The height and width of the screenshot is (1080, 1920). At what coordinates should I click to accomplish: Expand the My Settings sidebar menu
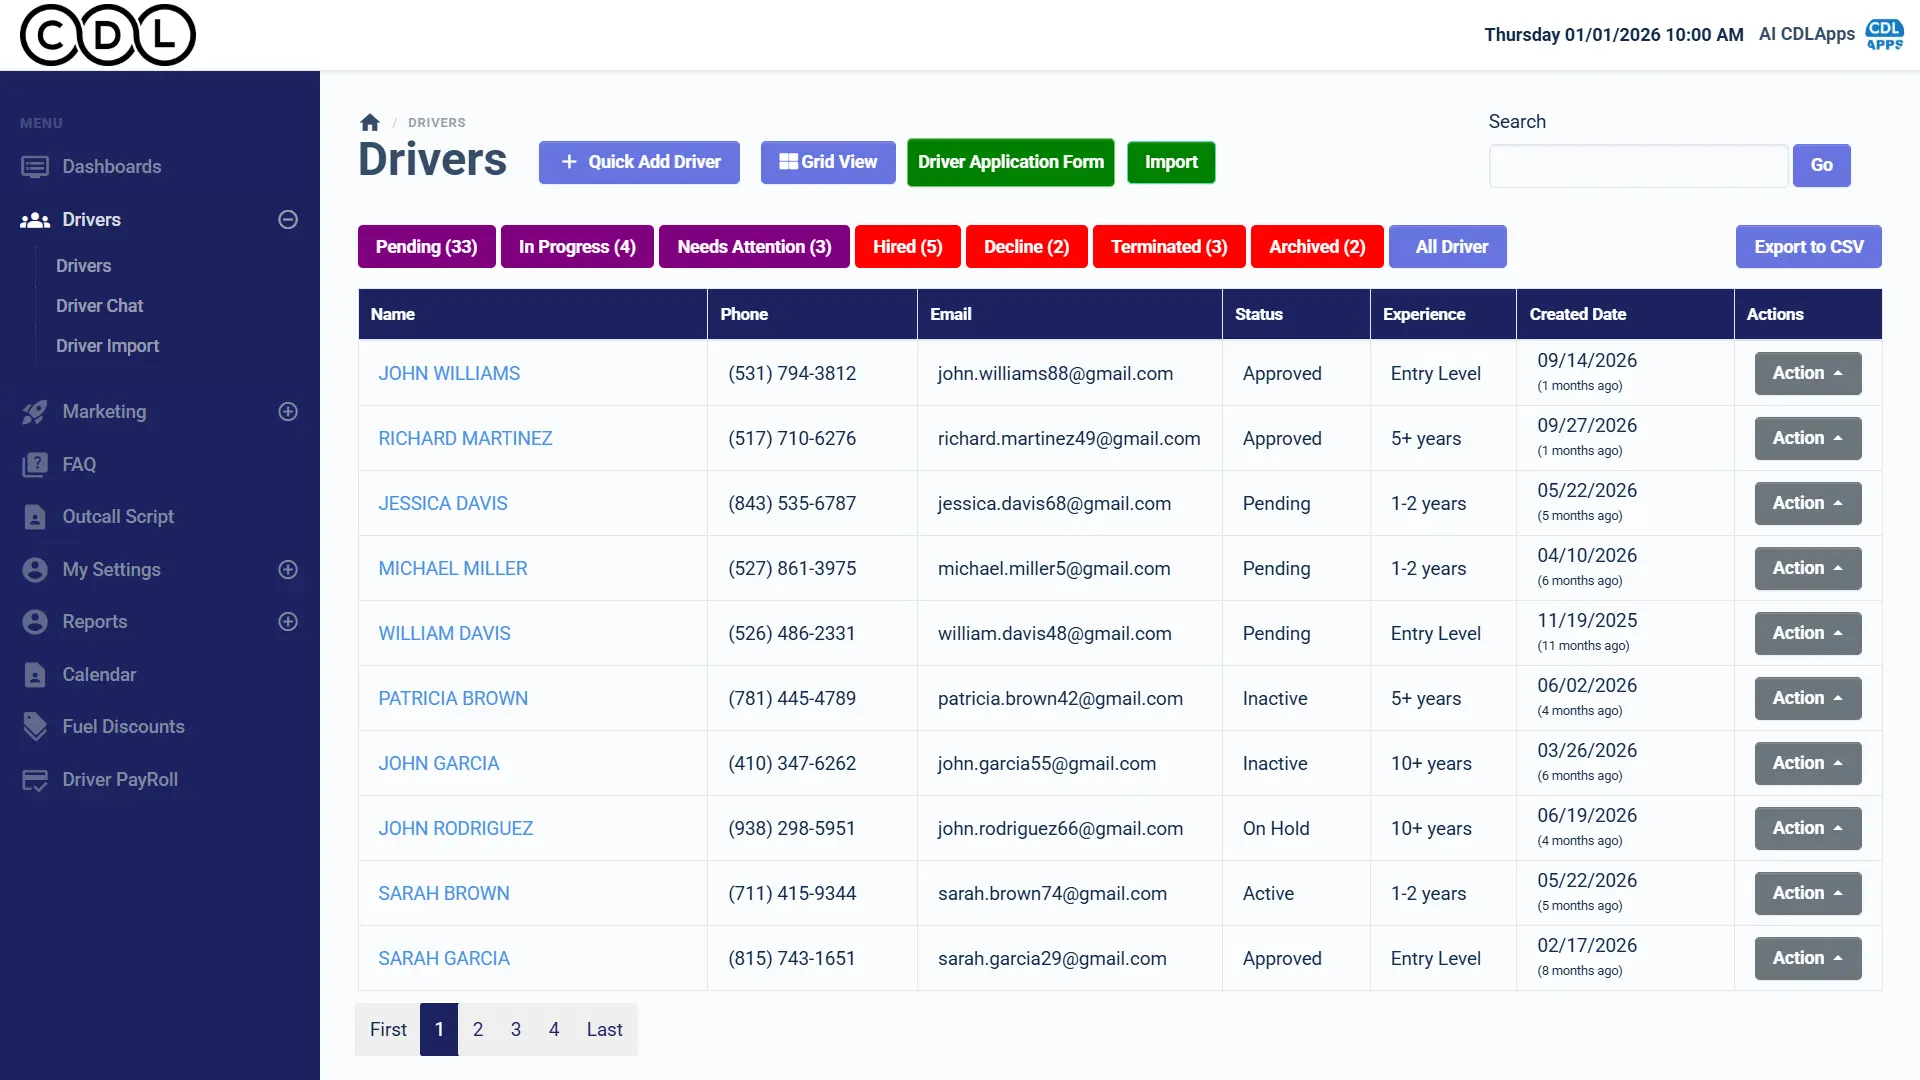point(288,570)
